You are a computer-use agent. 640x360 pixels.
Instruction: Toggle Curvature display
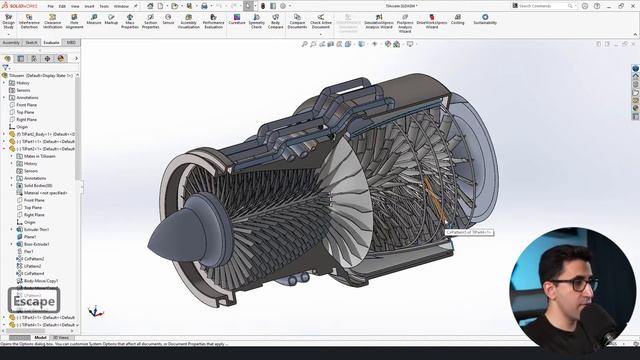(237, 19)
